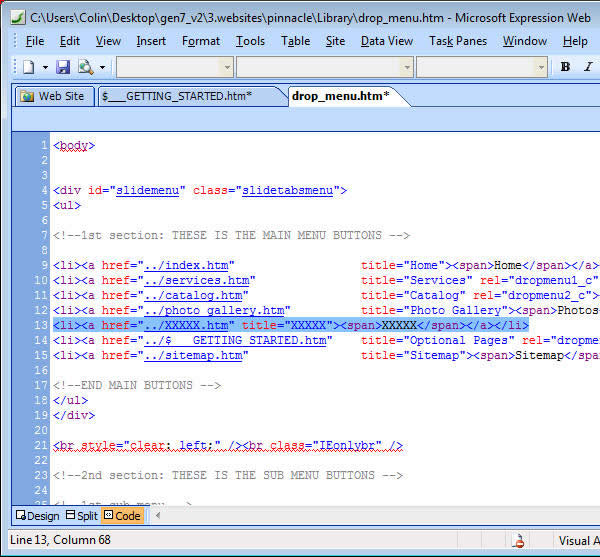Click the ../services.htm link in code

coord(196,280)
